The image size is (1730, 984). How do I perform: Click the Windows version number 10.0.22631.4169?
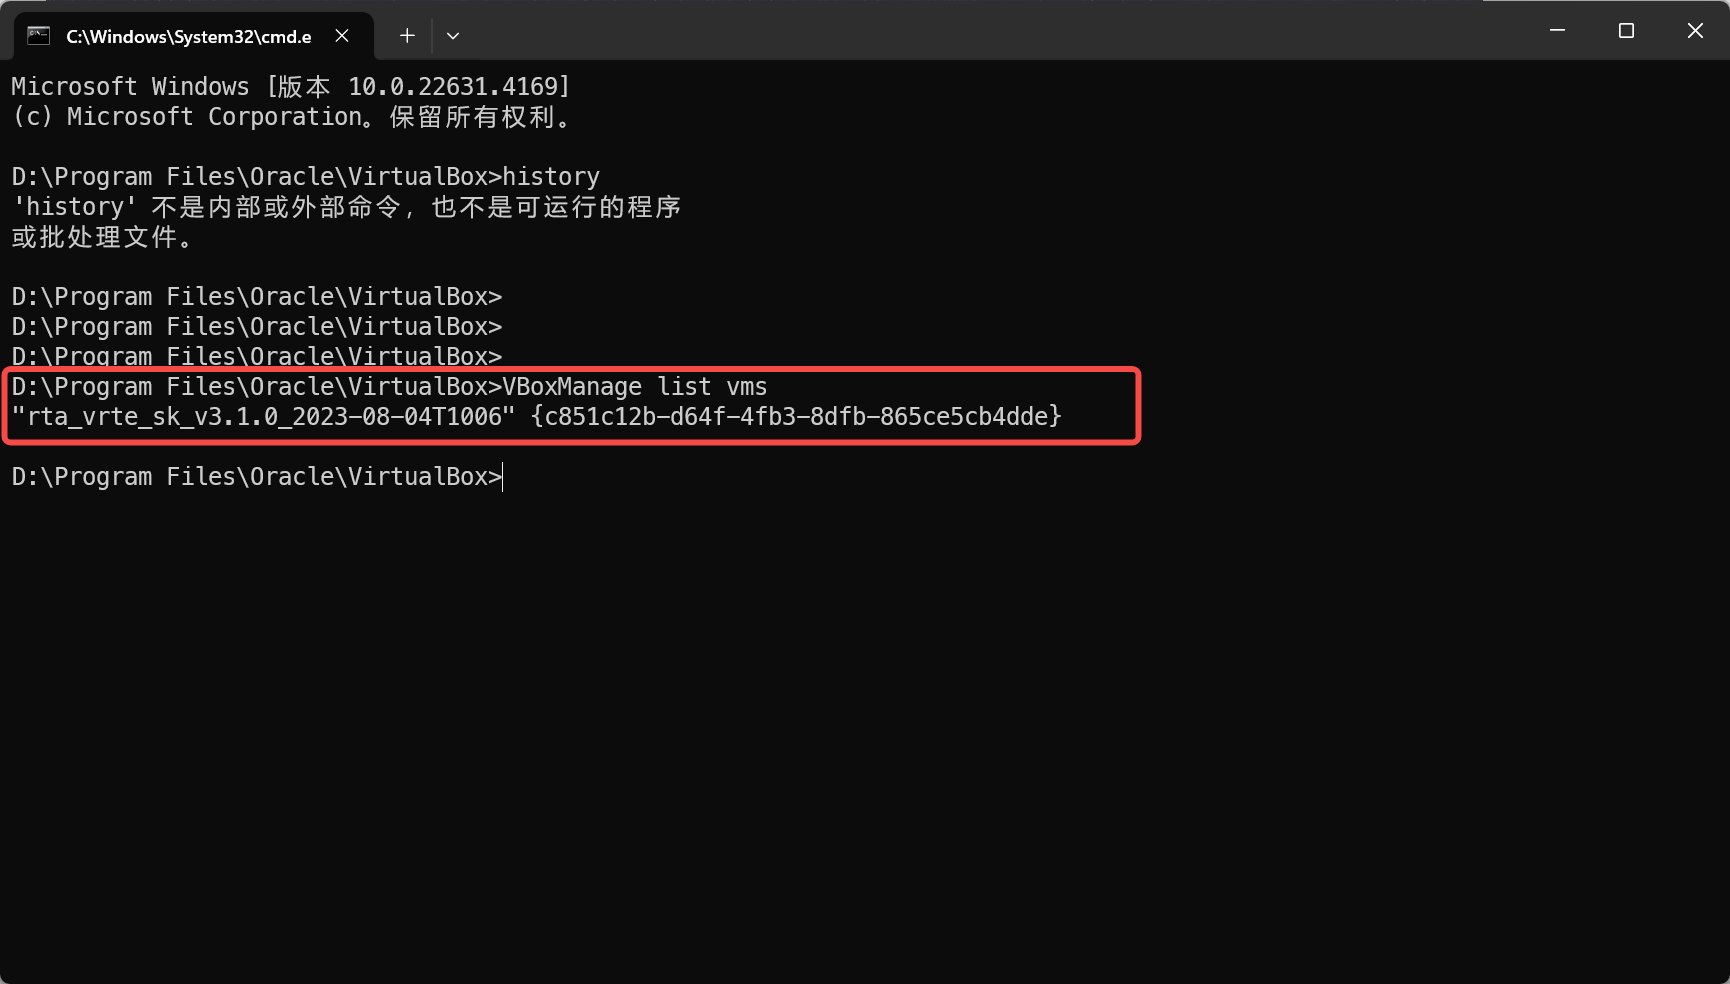(x=458, y=87)
